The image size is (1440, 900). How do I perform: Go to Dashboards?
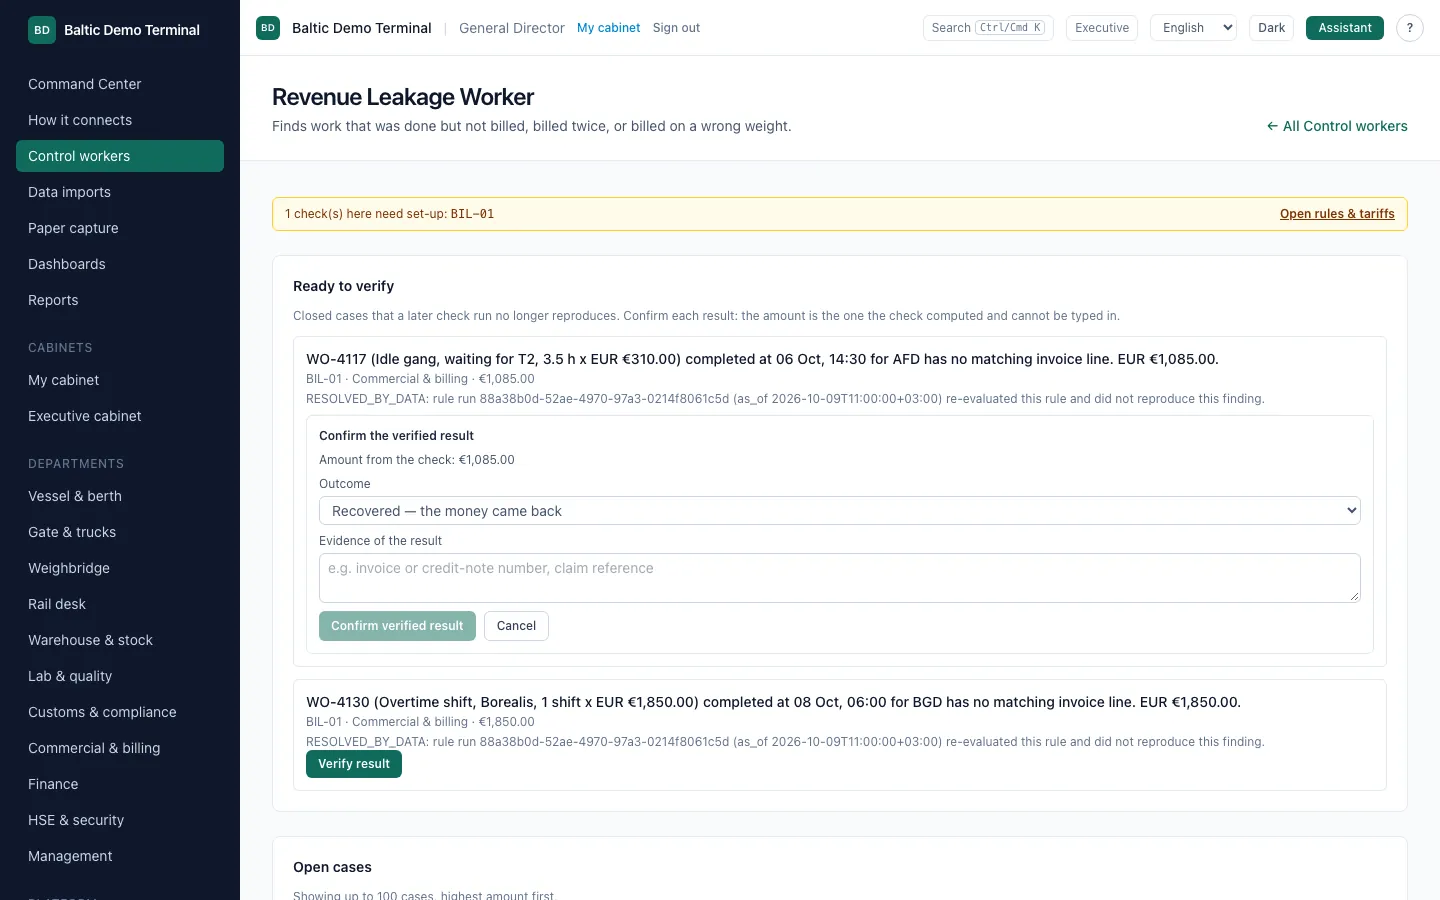click(120, 264)
